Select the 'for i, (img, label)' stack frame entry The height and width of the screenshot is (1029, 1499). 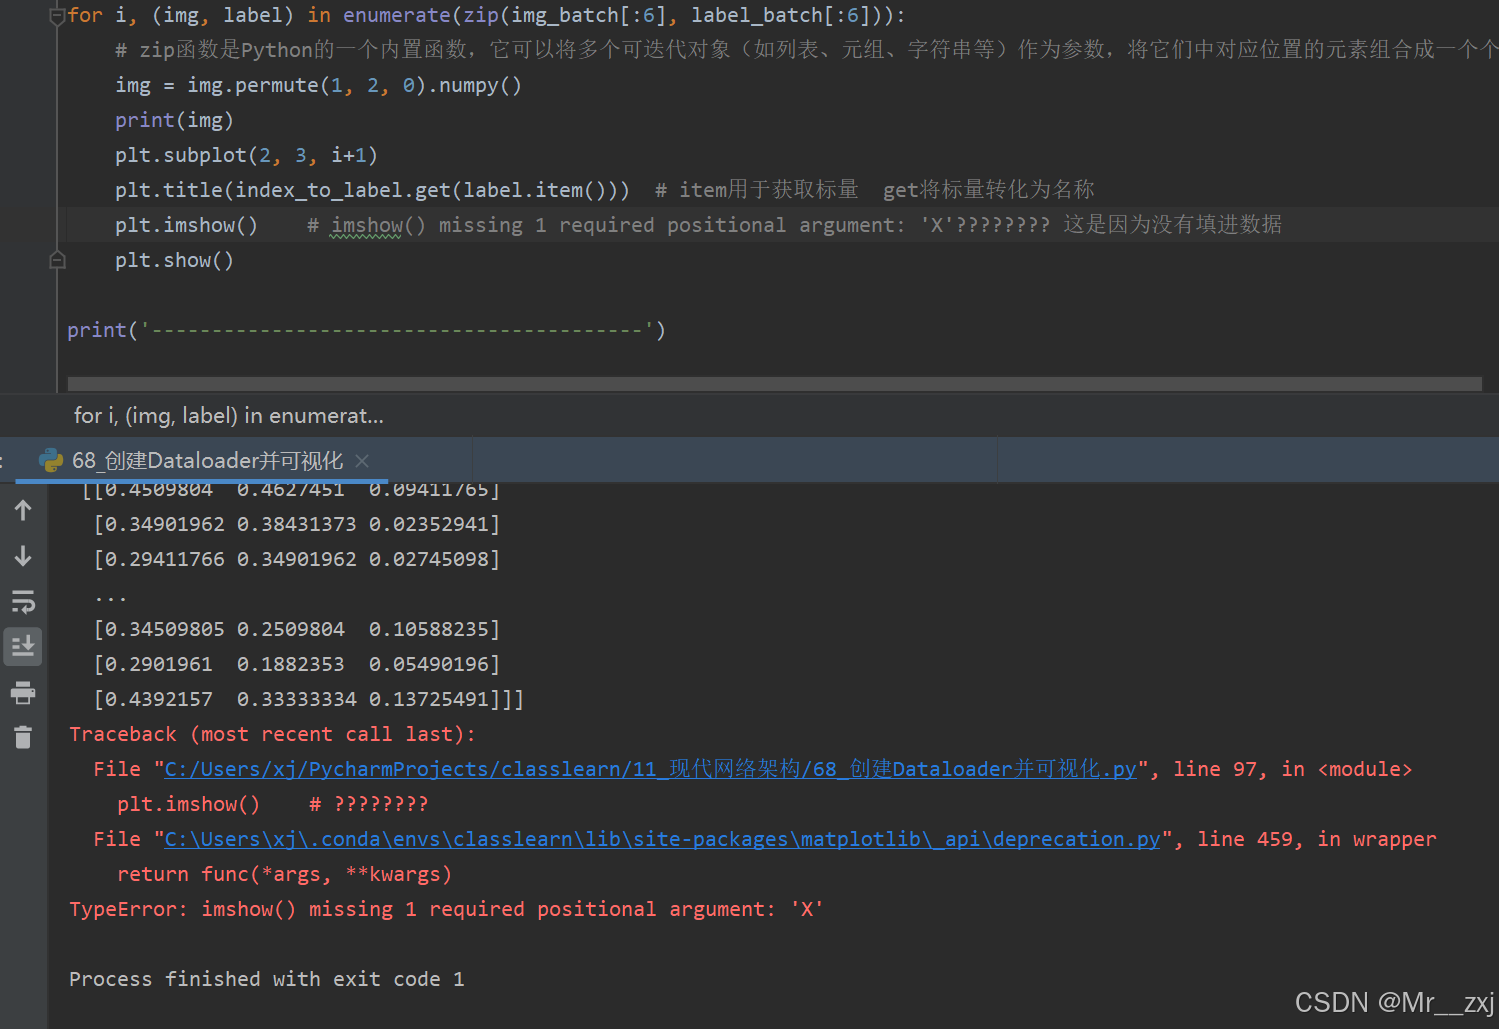tap(227, 415)
